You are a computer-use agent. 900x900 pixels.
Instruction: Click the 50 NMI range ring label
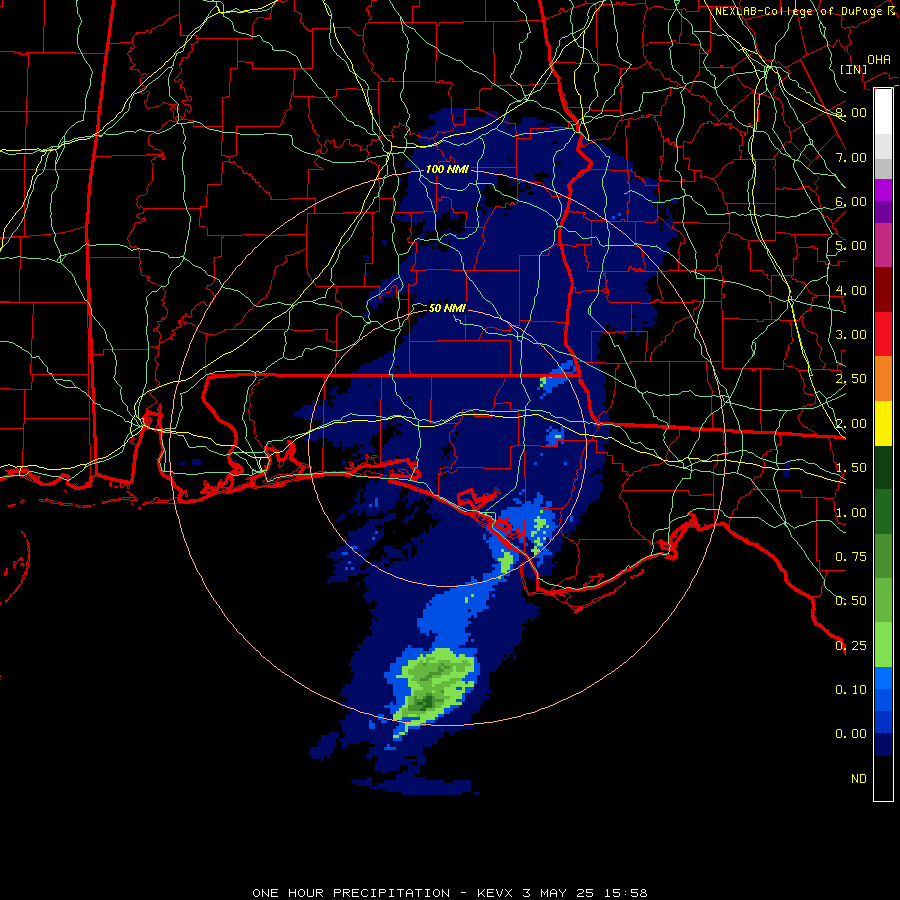coord(447,308)
